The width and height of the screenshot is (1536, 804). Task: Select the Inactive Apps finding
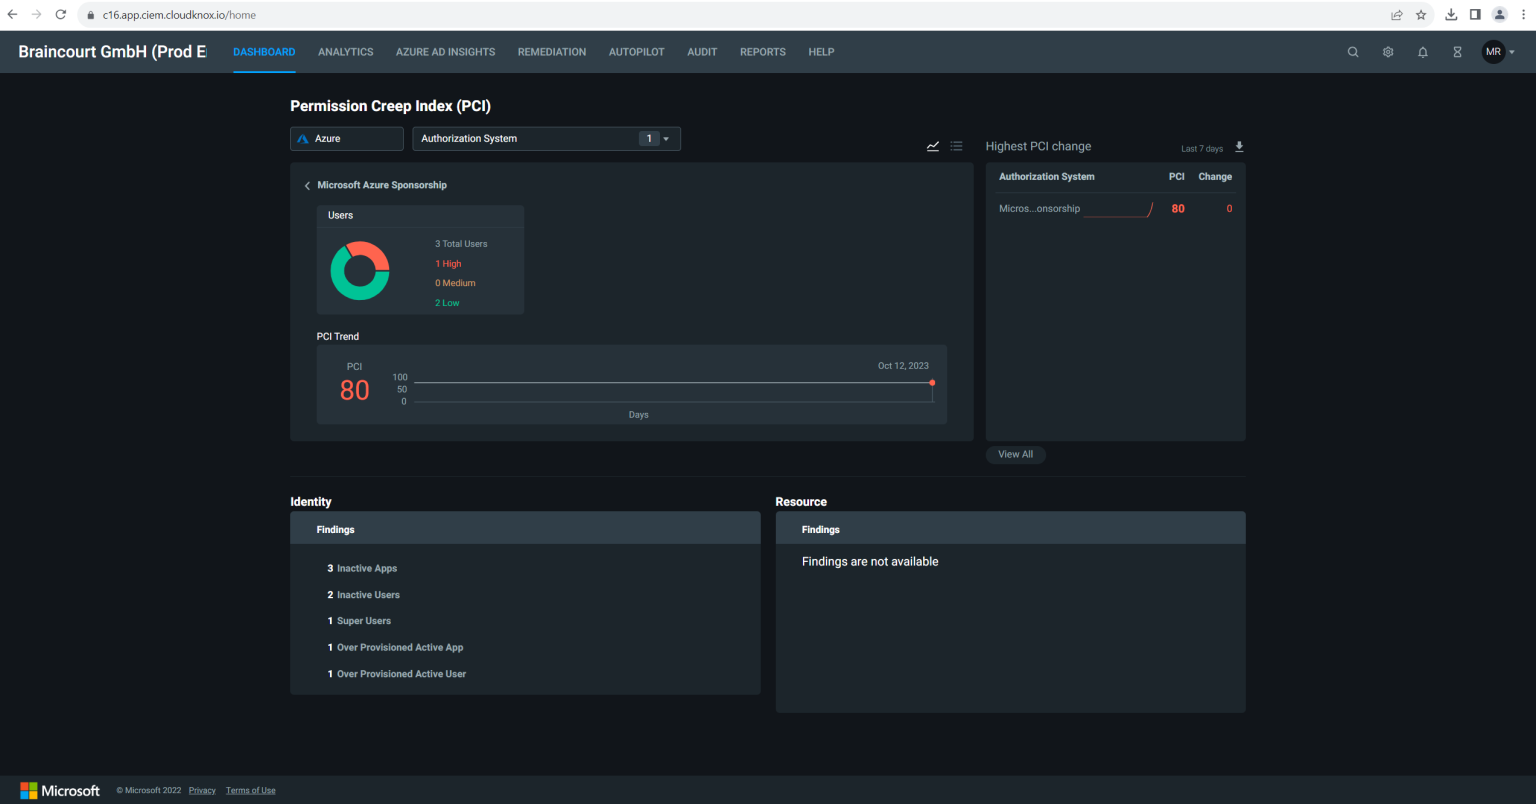365,568
